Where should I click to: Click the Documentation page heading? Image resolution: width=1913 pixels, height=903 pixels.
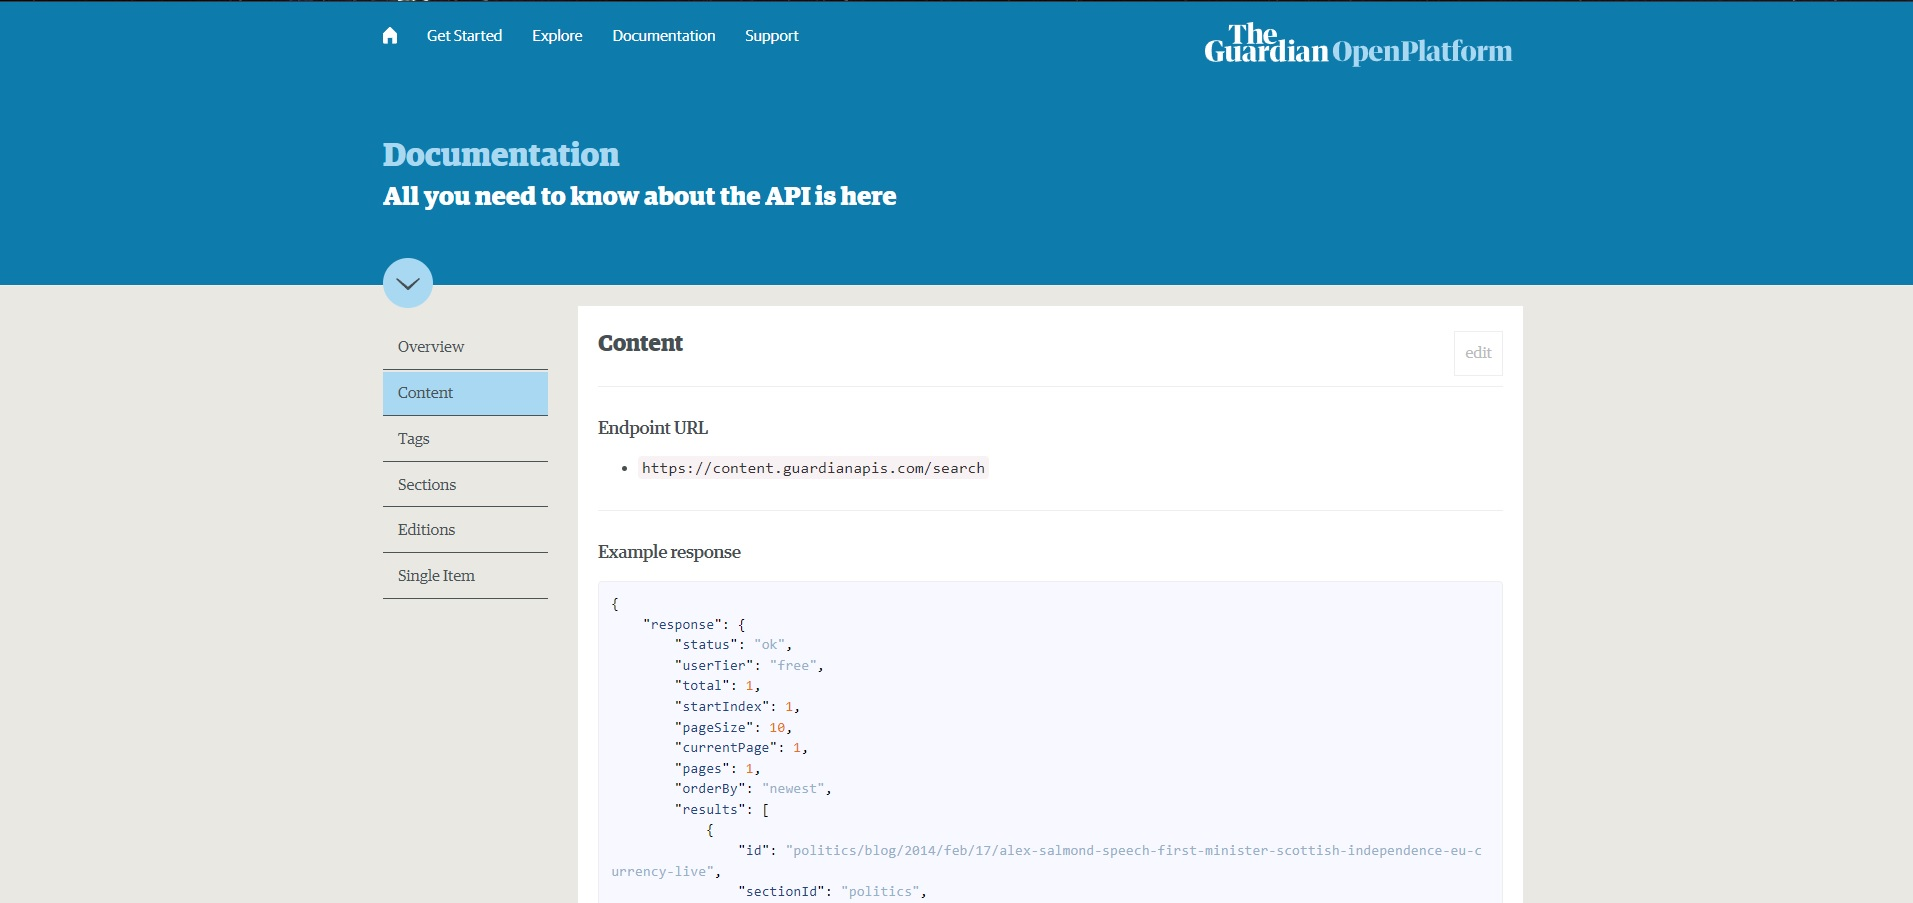coord(500,154)
